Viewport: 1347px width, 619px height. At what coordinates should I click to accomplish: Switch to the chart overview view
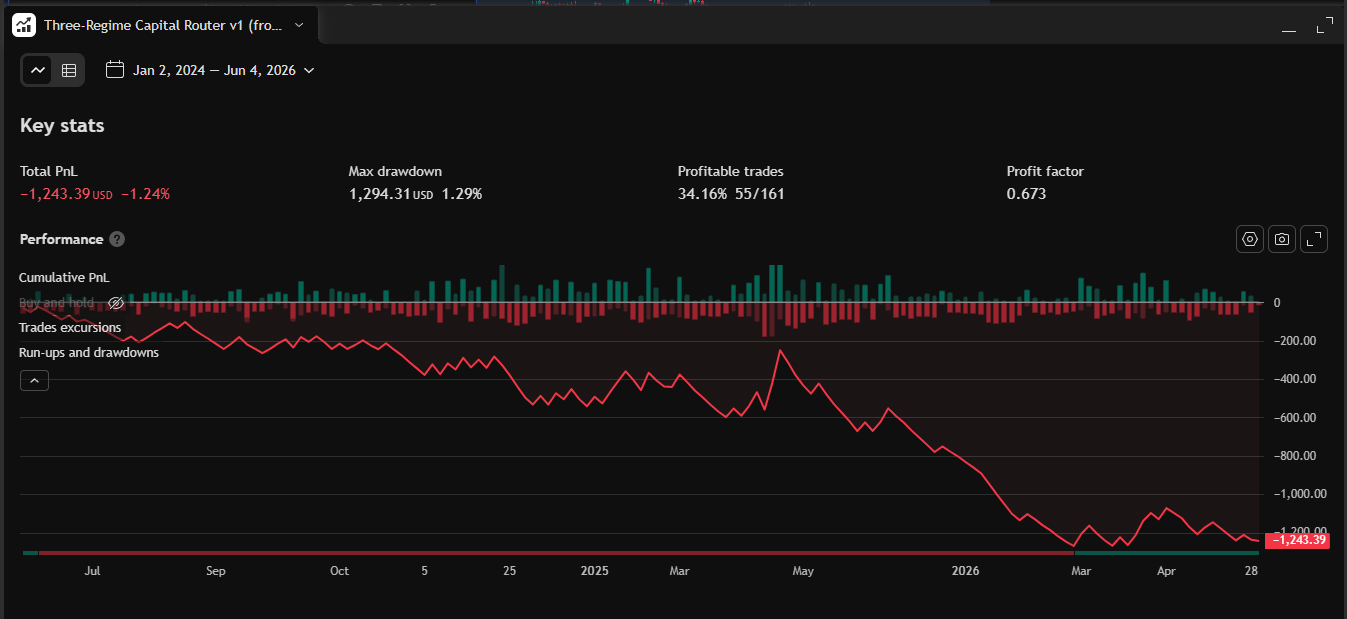click(x=38, y=70)
